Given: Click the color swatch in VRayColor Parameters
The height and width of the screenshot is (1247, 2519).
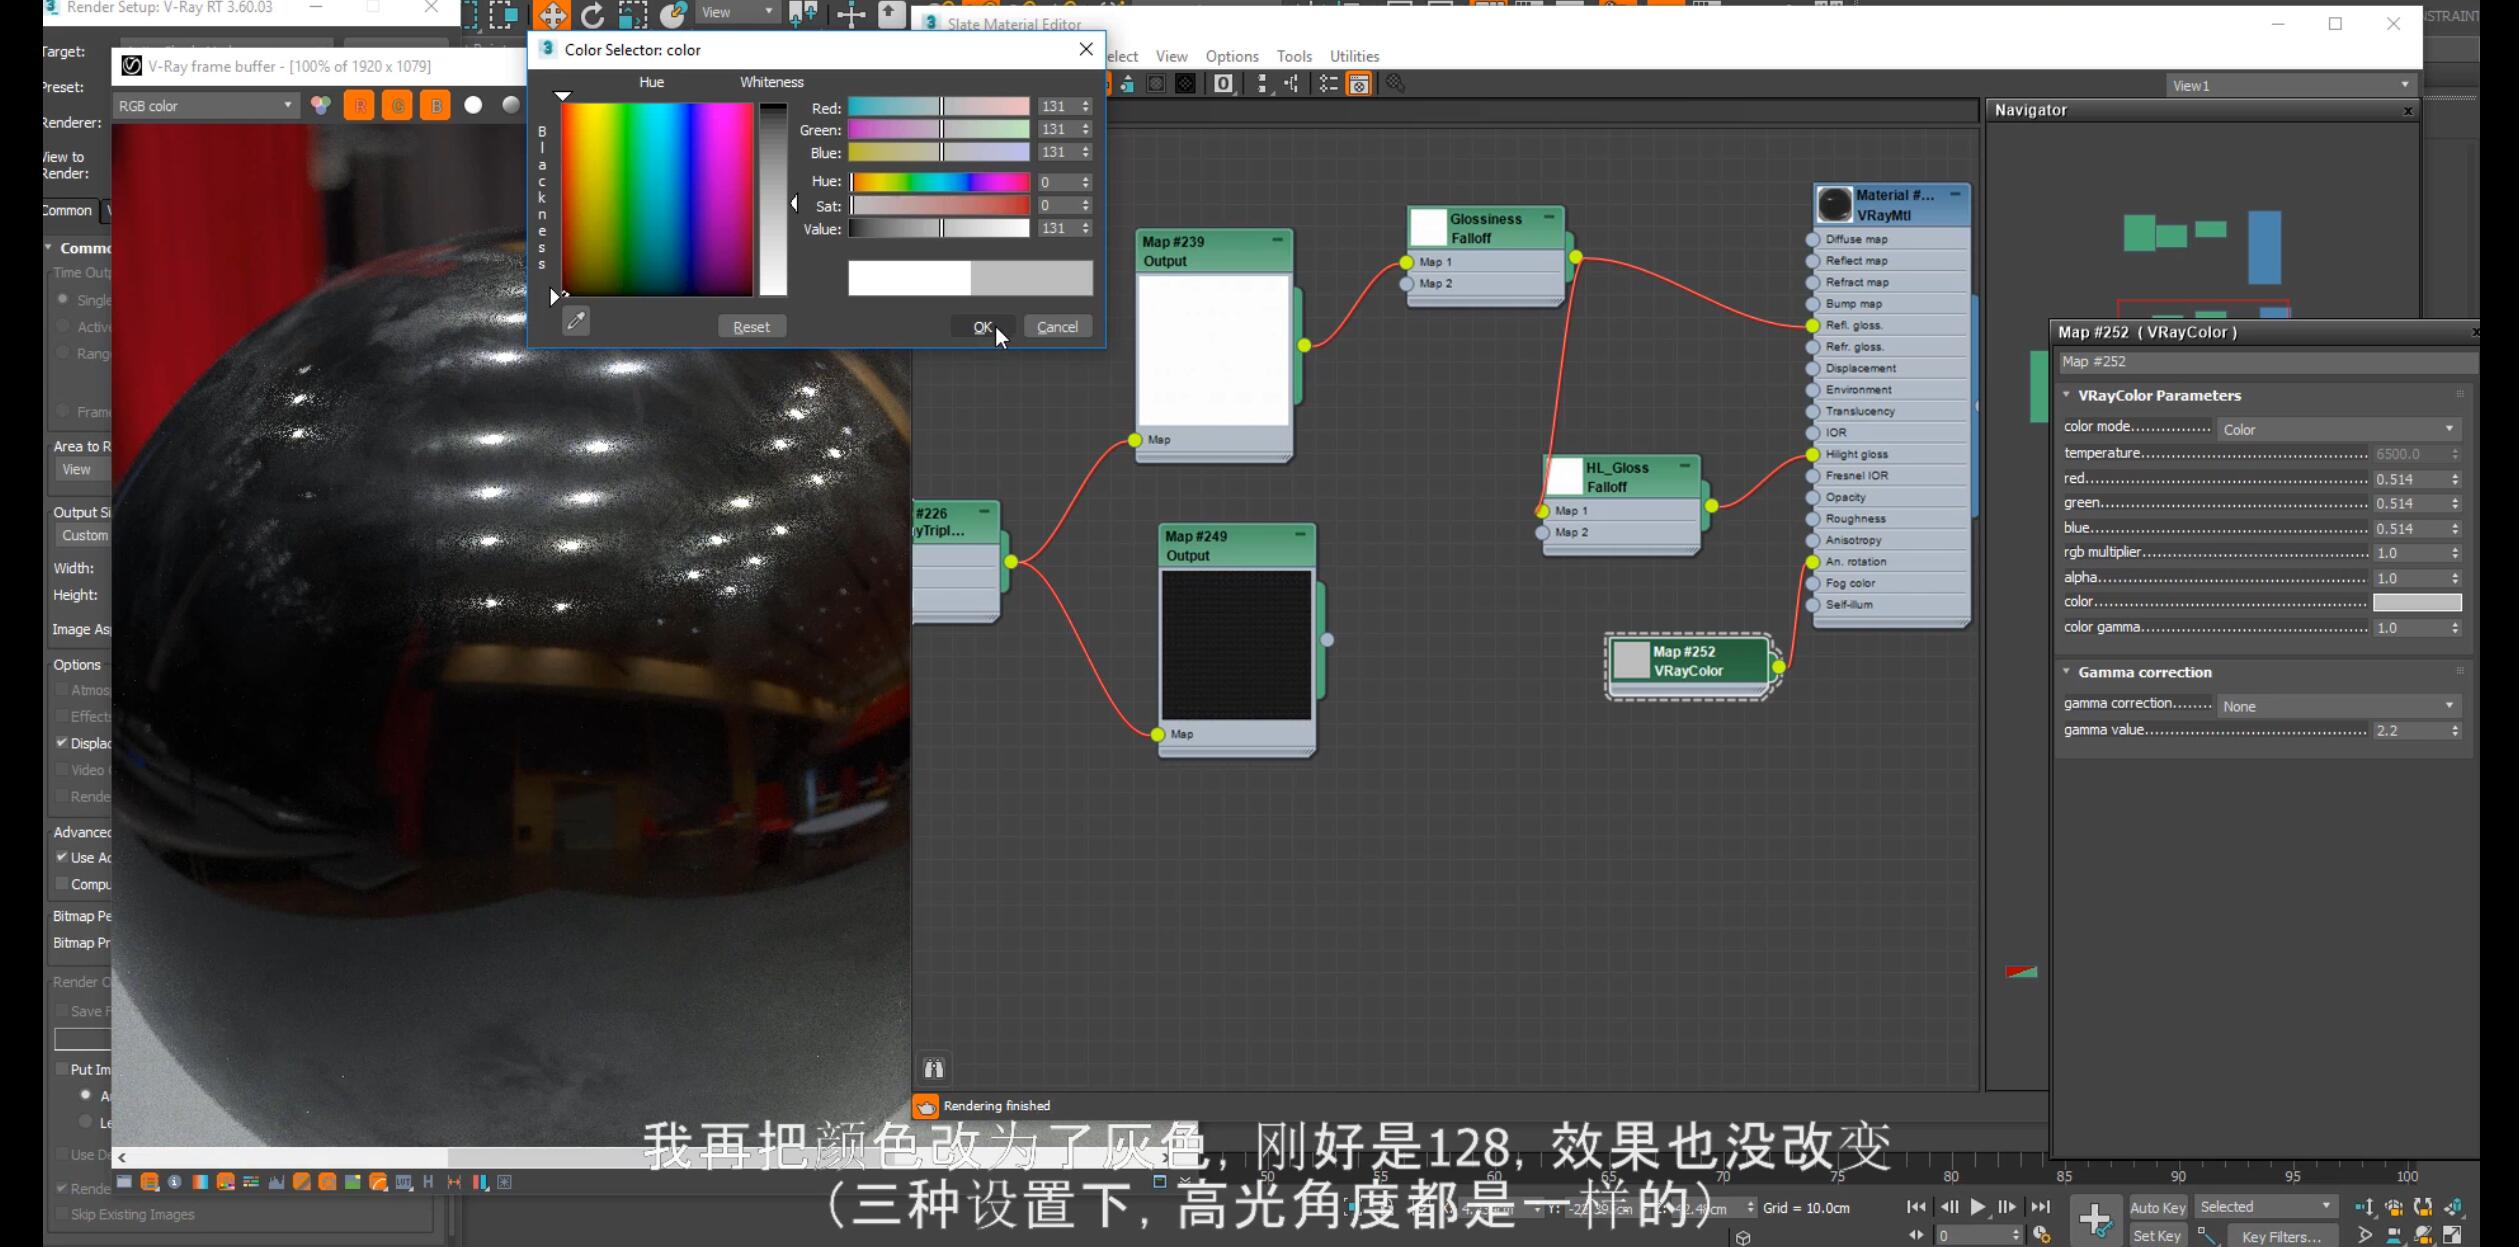Looking at the screenshot, I should point(2417,602).
